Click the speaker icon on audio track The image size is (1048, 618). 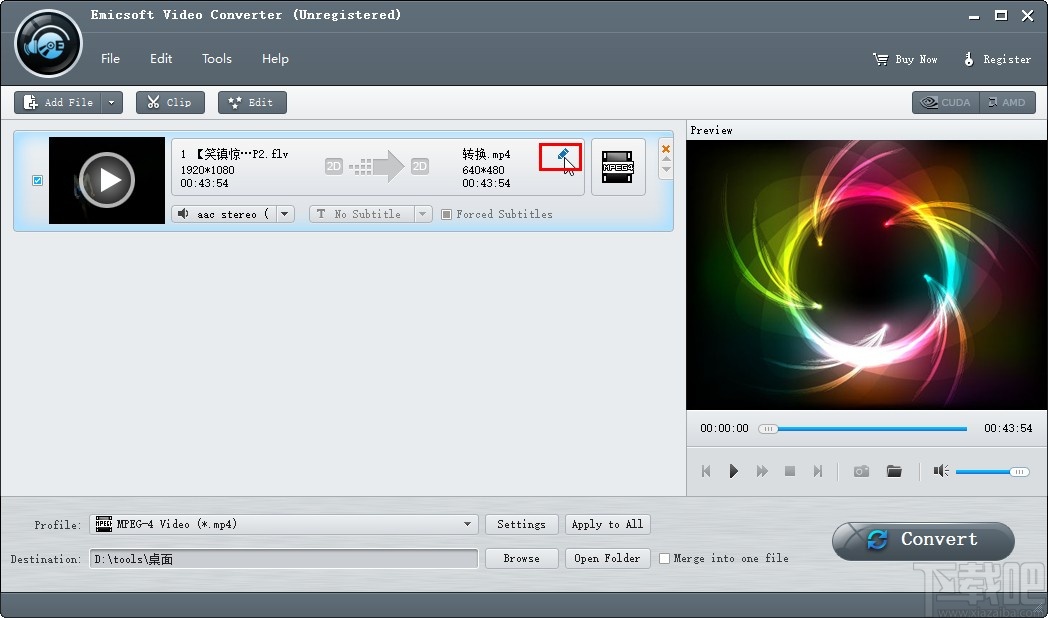click(183, 214)
